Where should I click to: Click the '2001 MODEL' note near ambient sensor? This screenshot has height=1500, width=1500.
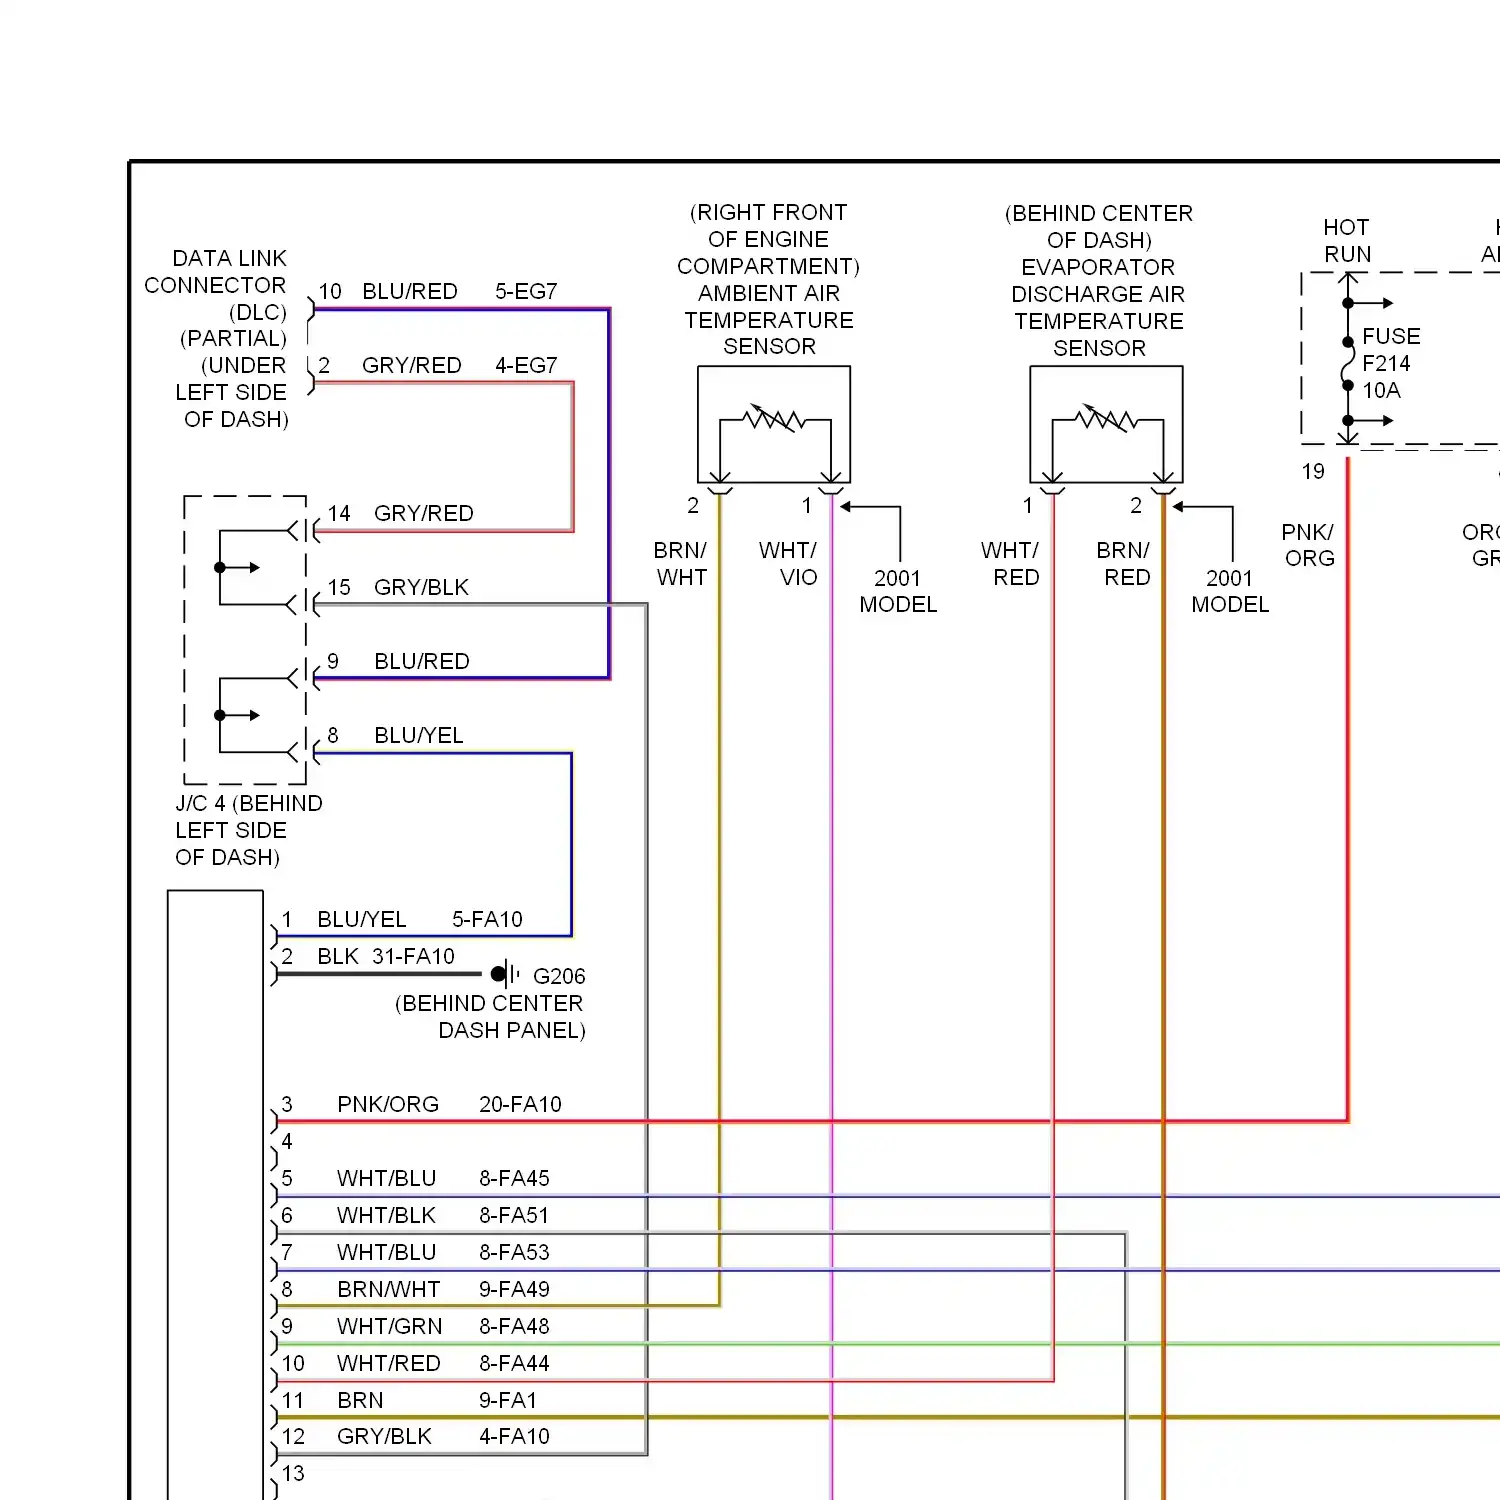[898, 591]
